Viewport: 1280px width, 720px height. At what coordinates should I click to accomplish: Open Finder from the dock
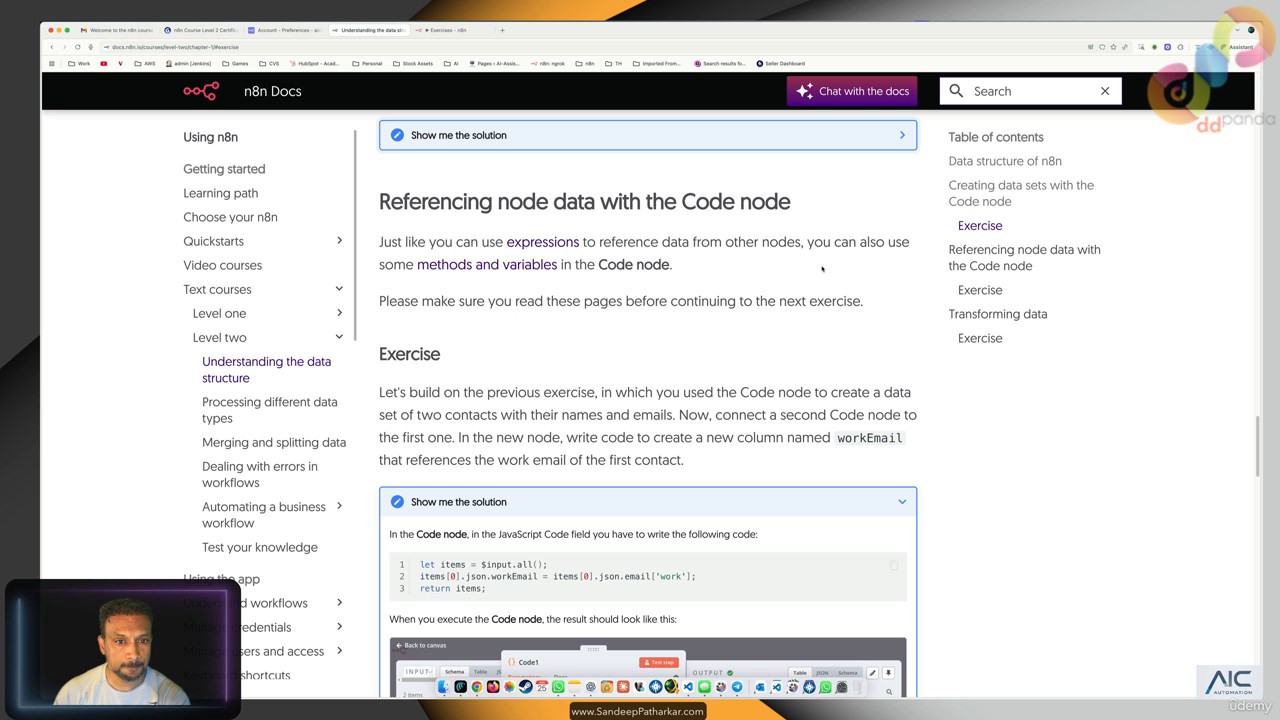(x=444, y=687)
